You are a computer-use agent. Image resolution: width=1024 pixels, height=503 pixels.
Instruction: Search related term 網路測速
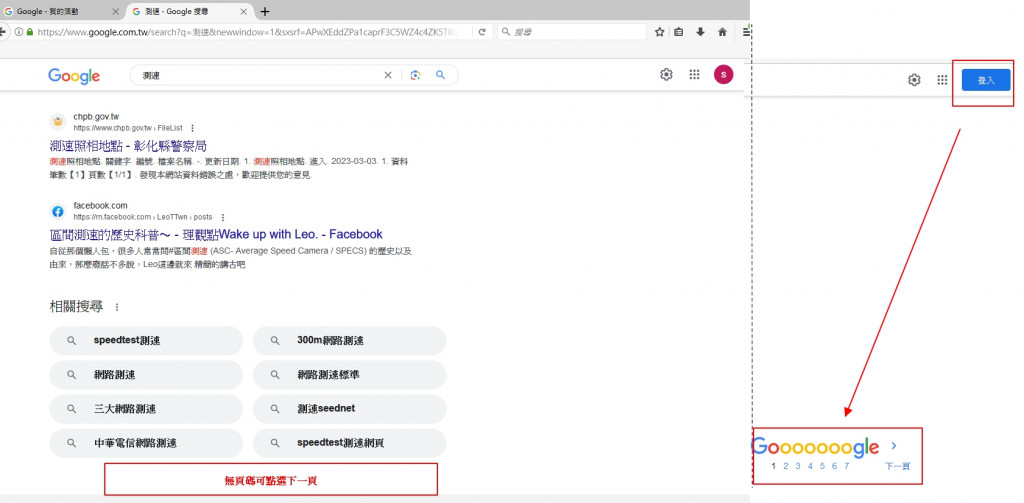[x=146, y=375]
